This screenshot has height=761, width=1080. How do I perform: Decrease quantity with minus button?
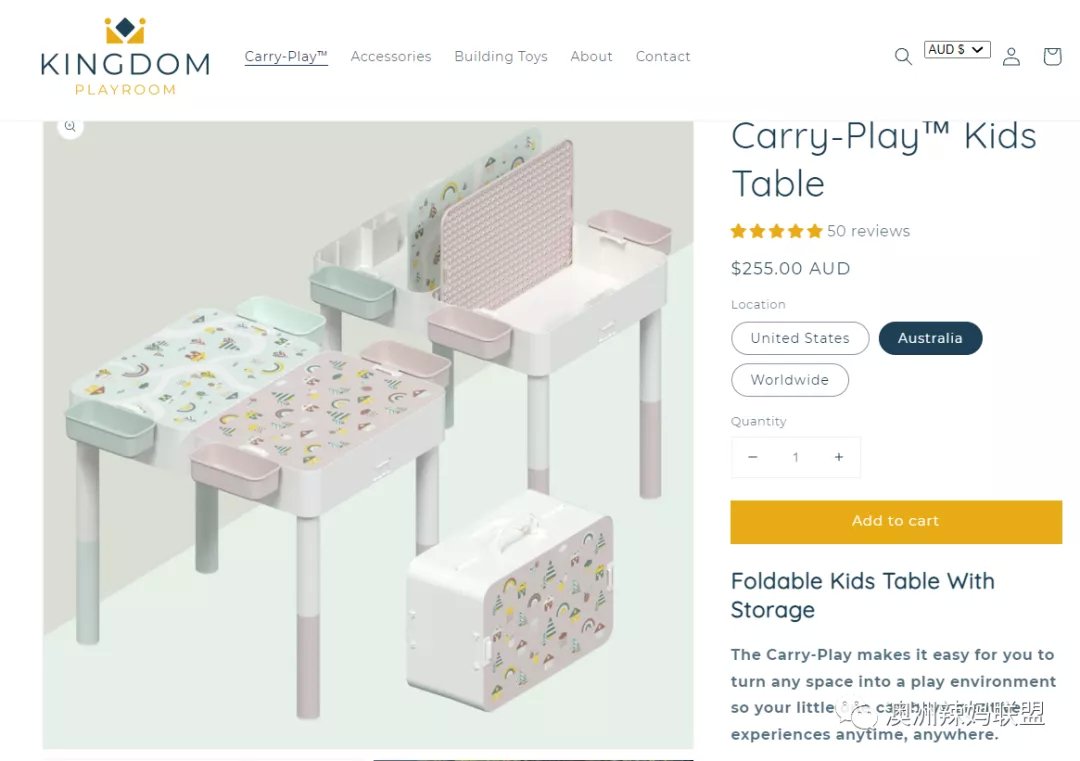coord(753,457)
